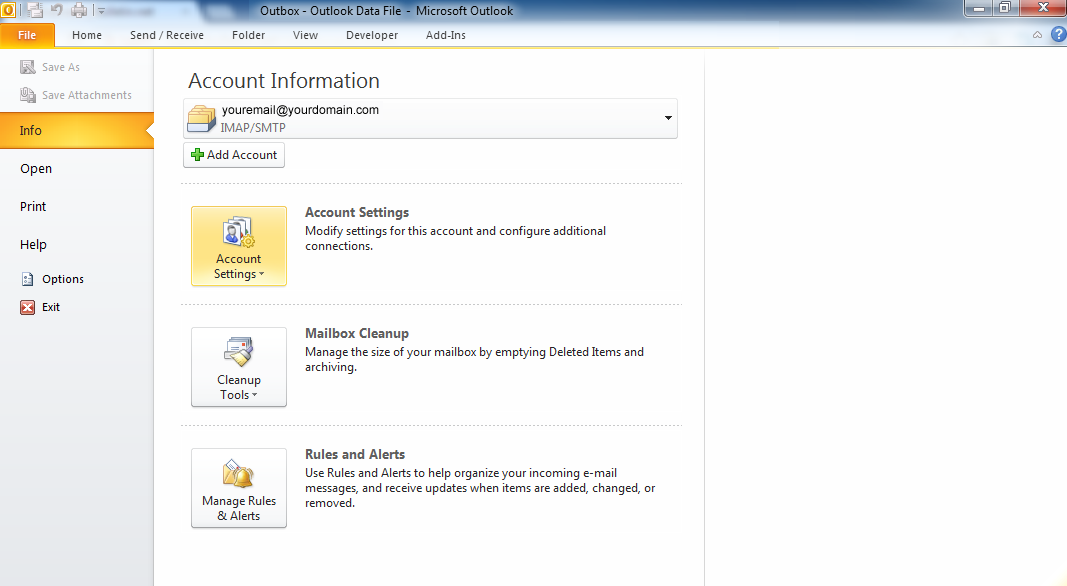Click the "Account Information" page heading

284,81
